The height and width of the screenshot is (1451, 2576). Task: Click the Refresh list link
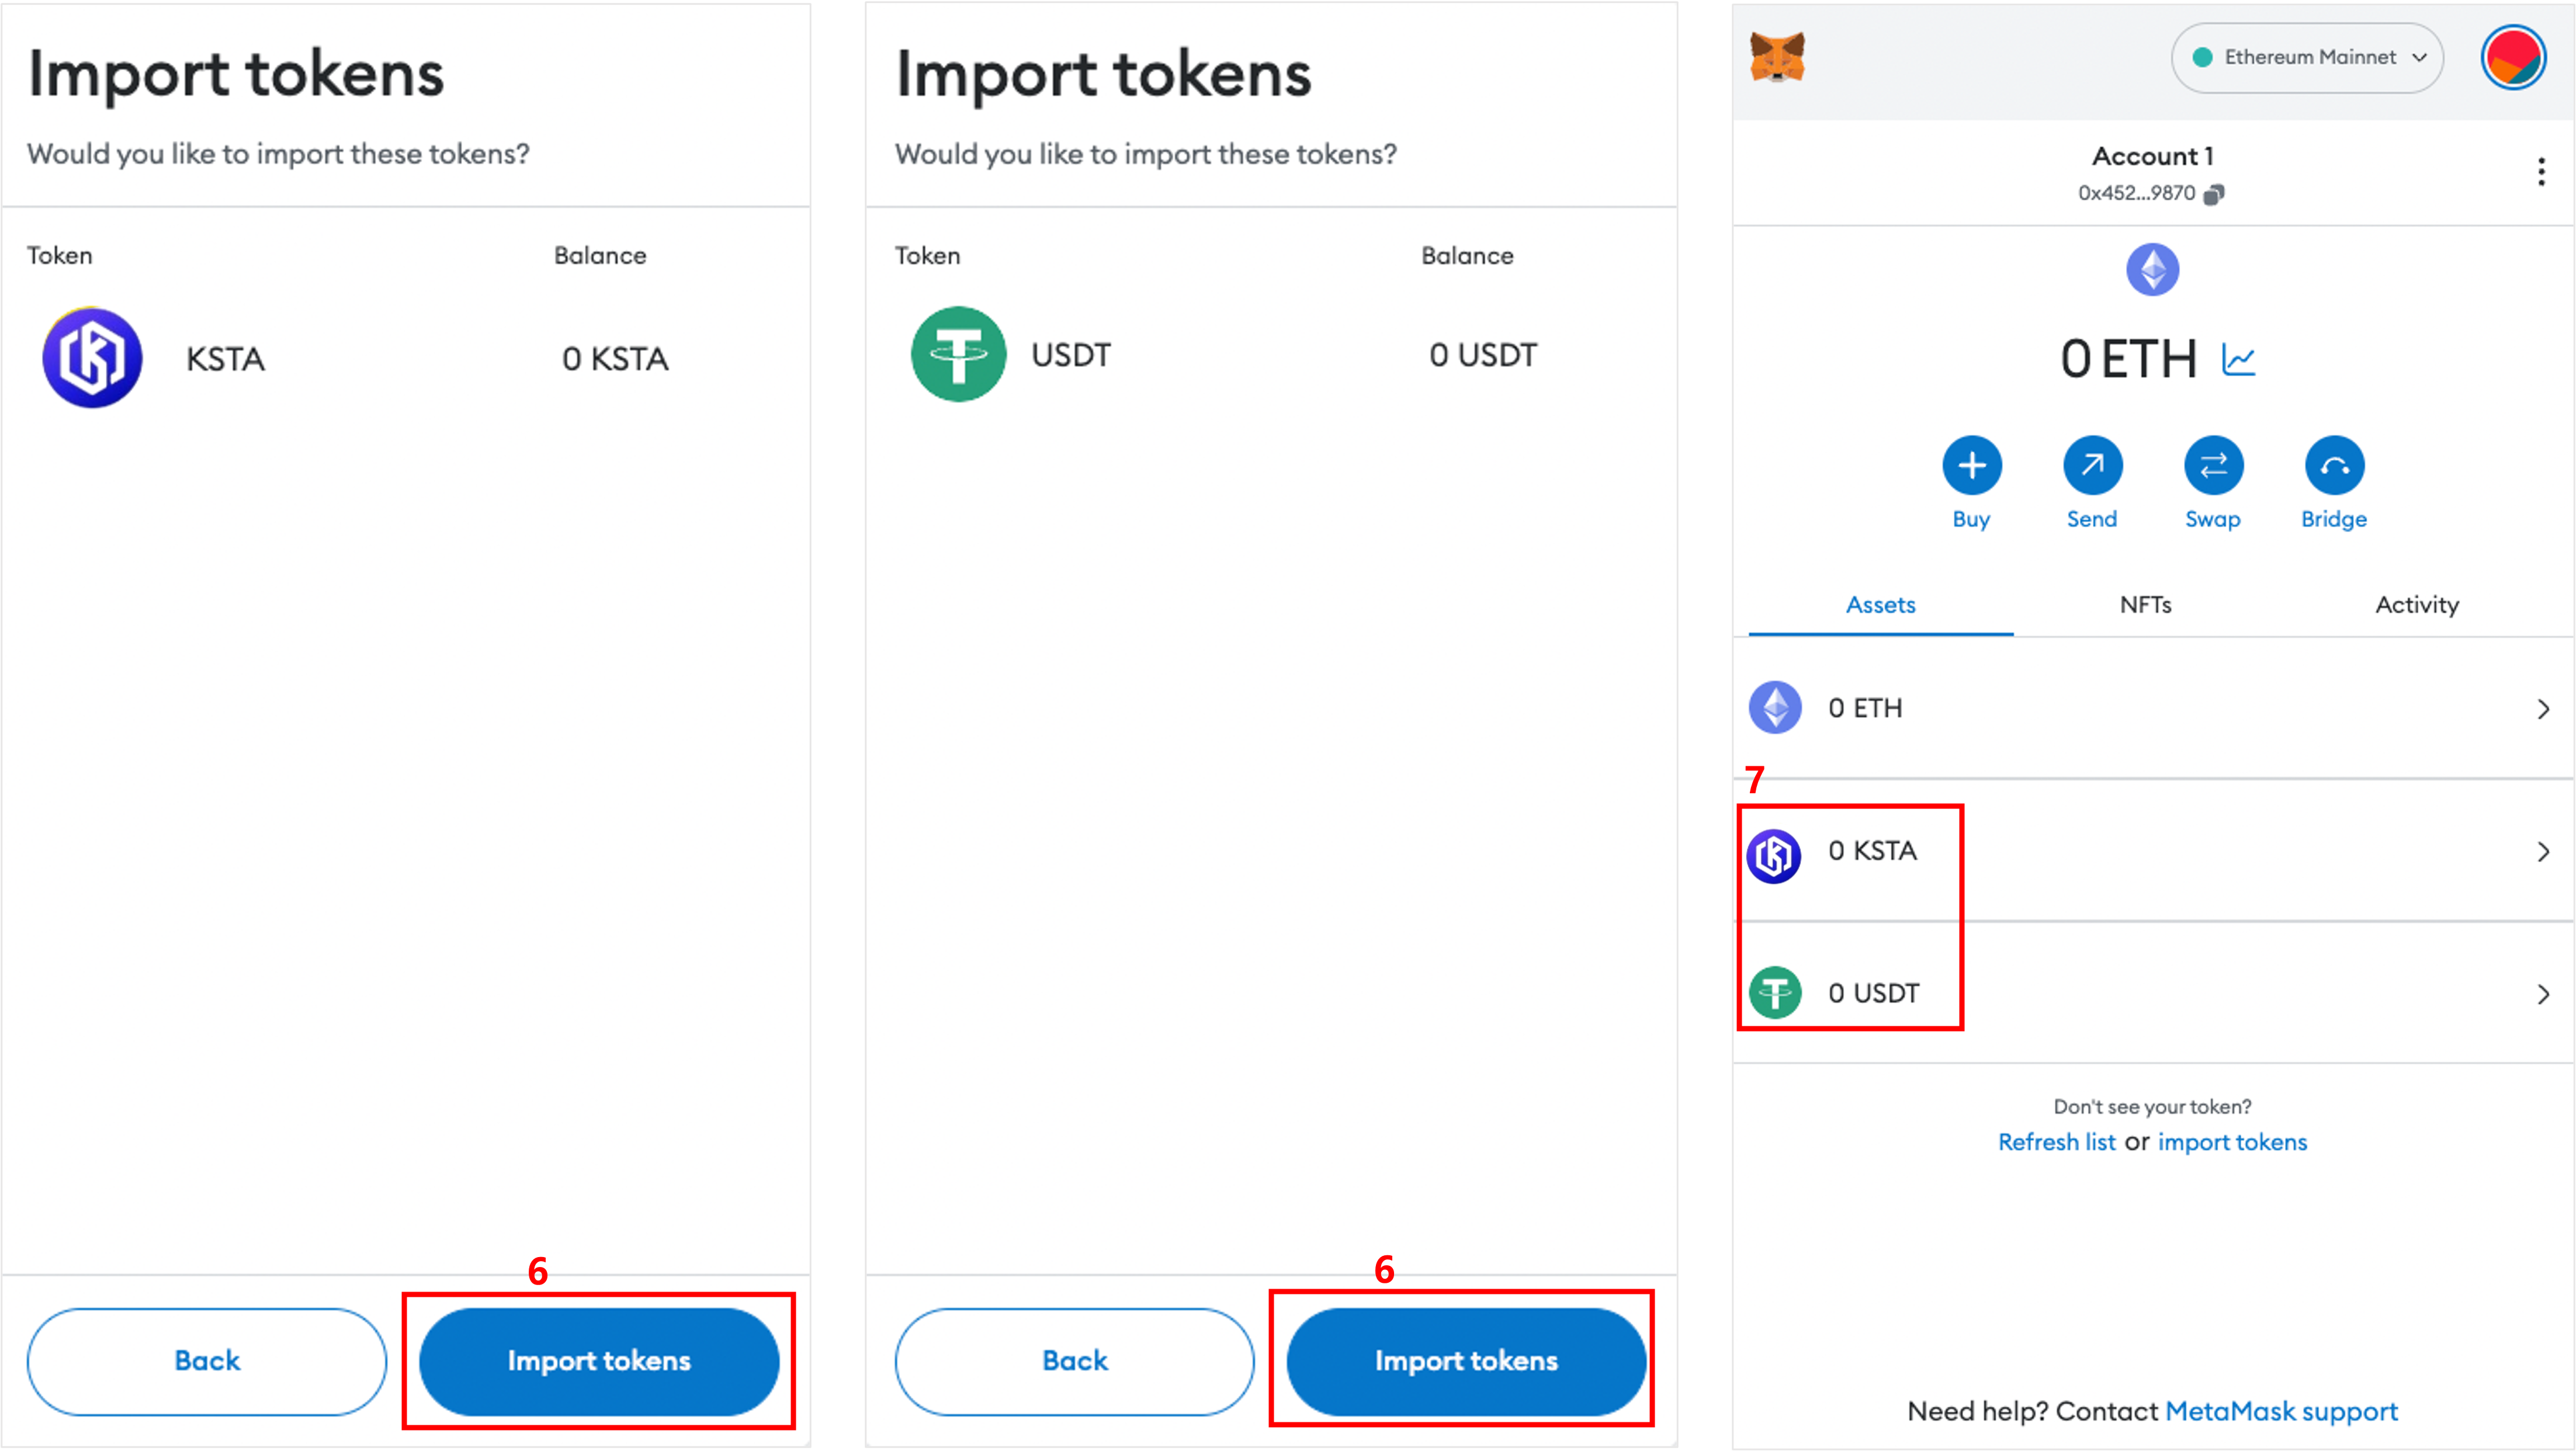click(2056, 1142)
